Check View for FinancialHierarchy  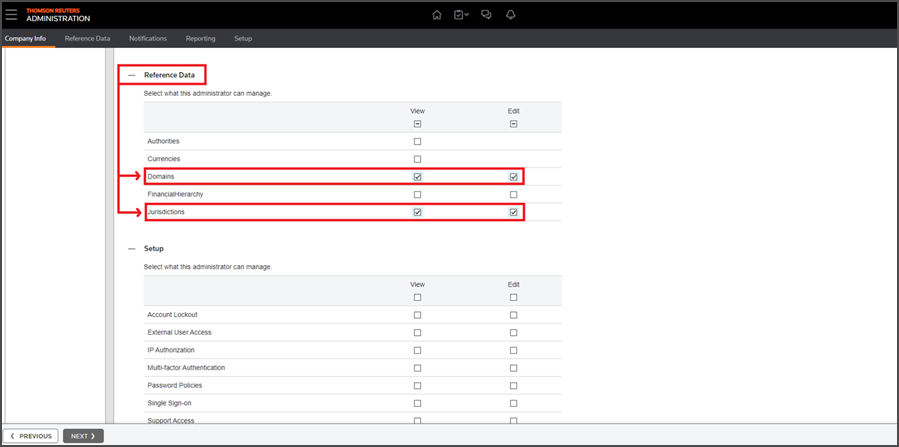(x=417, y=194)
